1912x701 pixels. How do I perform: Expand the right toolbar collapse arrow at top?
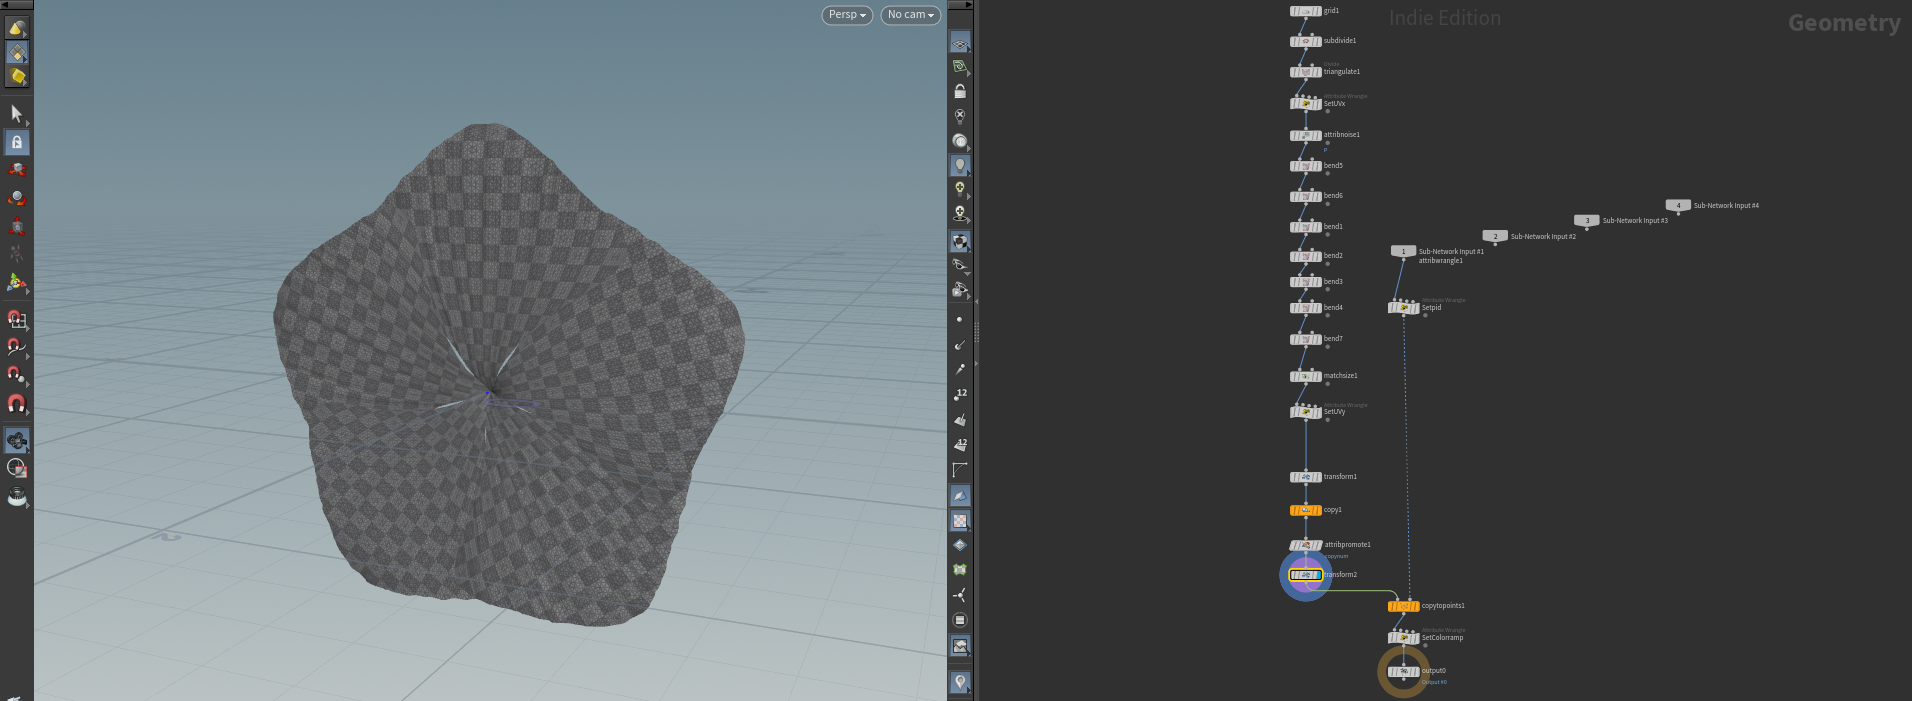(960, 5)
